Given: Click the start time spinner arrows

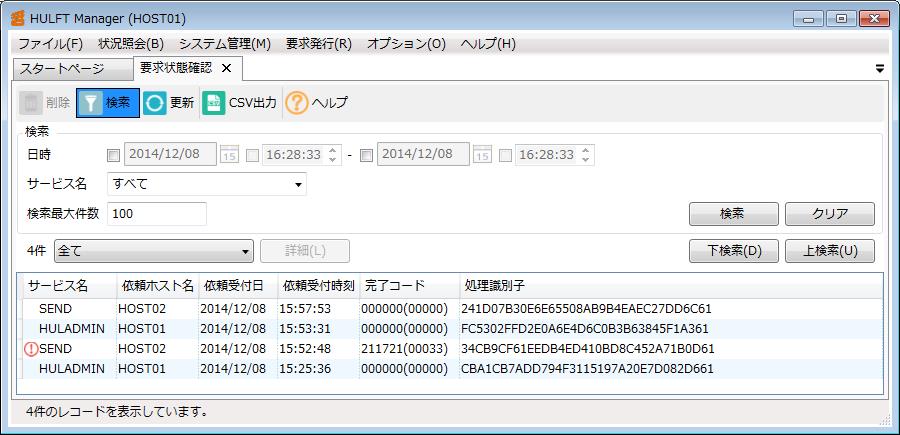Looking at the screenshot, I should pyautogui.click(x=333, y=155).
